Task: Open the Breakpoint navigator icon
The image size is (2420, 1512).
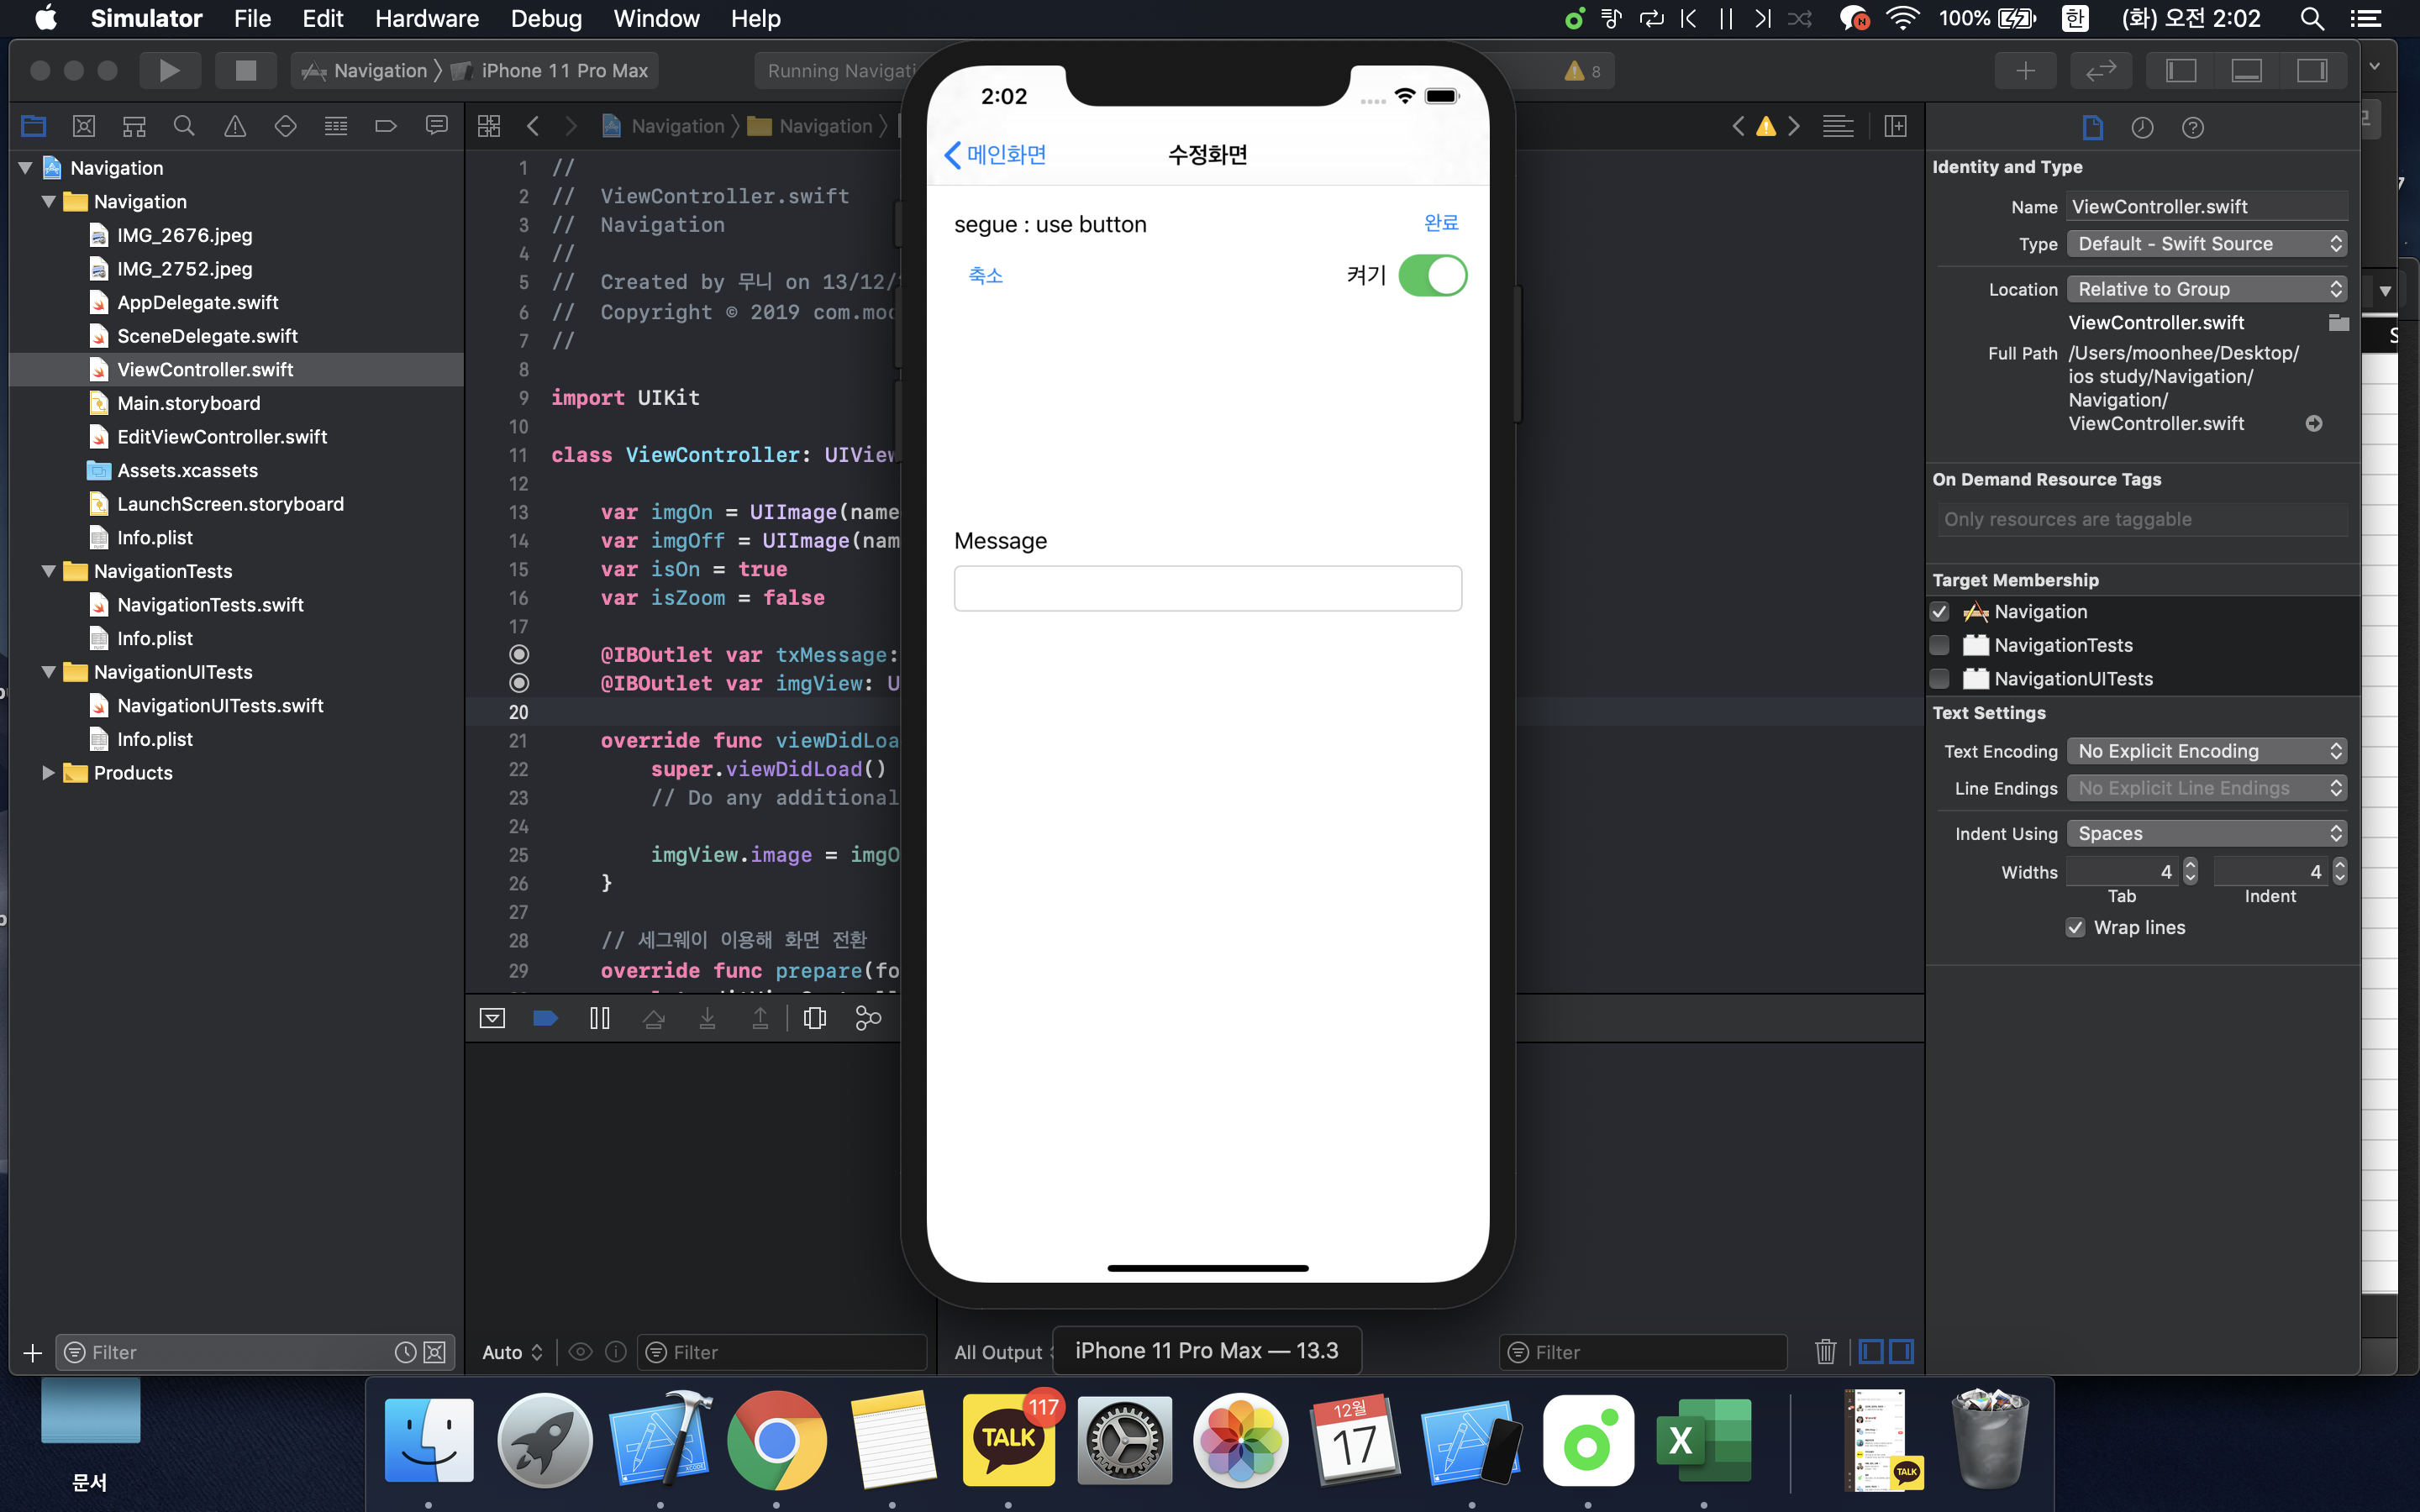Action: click(386, 126)
